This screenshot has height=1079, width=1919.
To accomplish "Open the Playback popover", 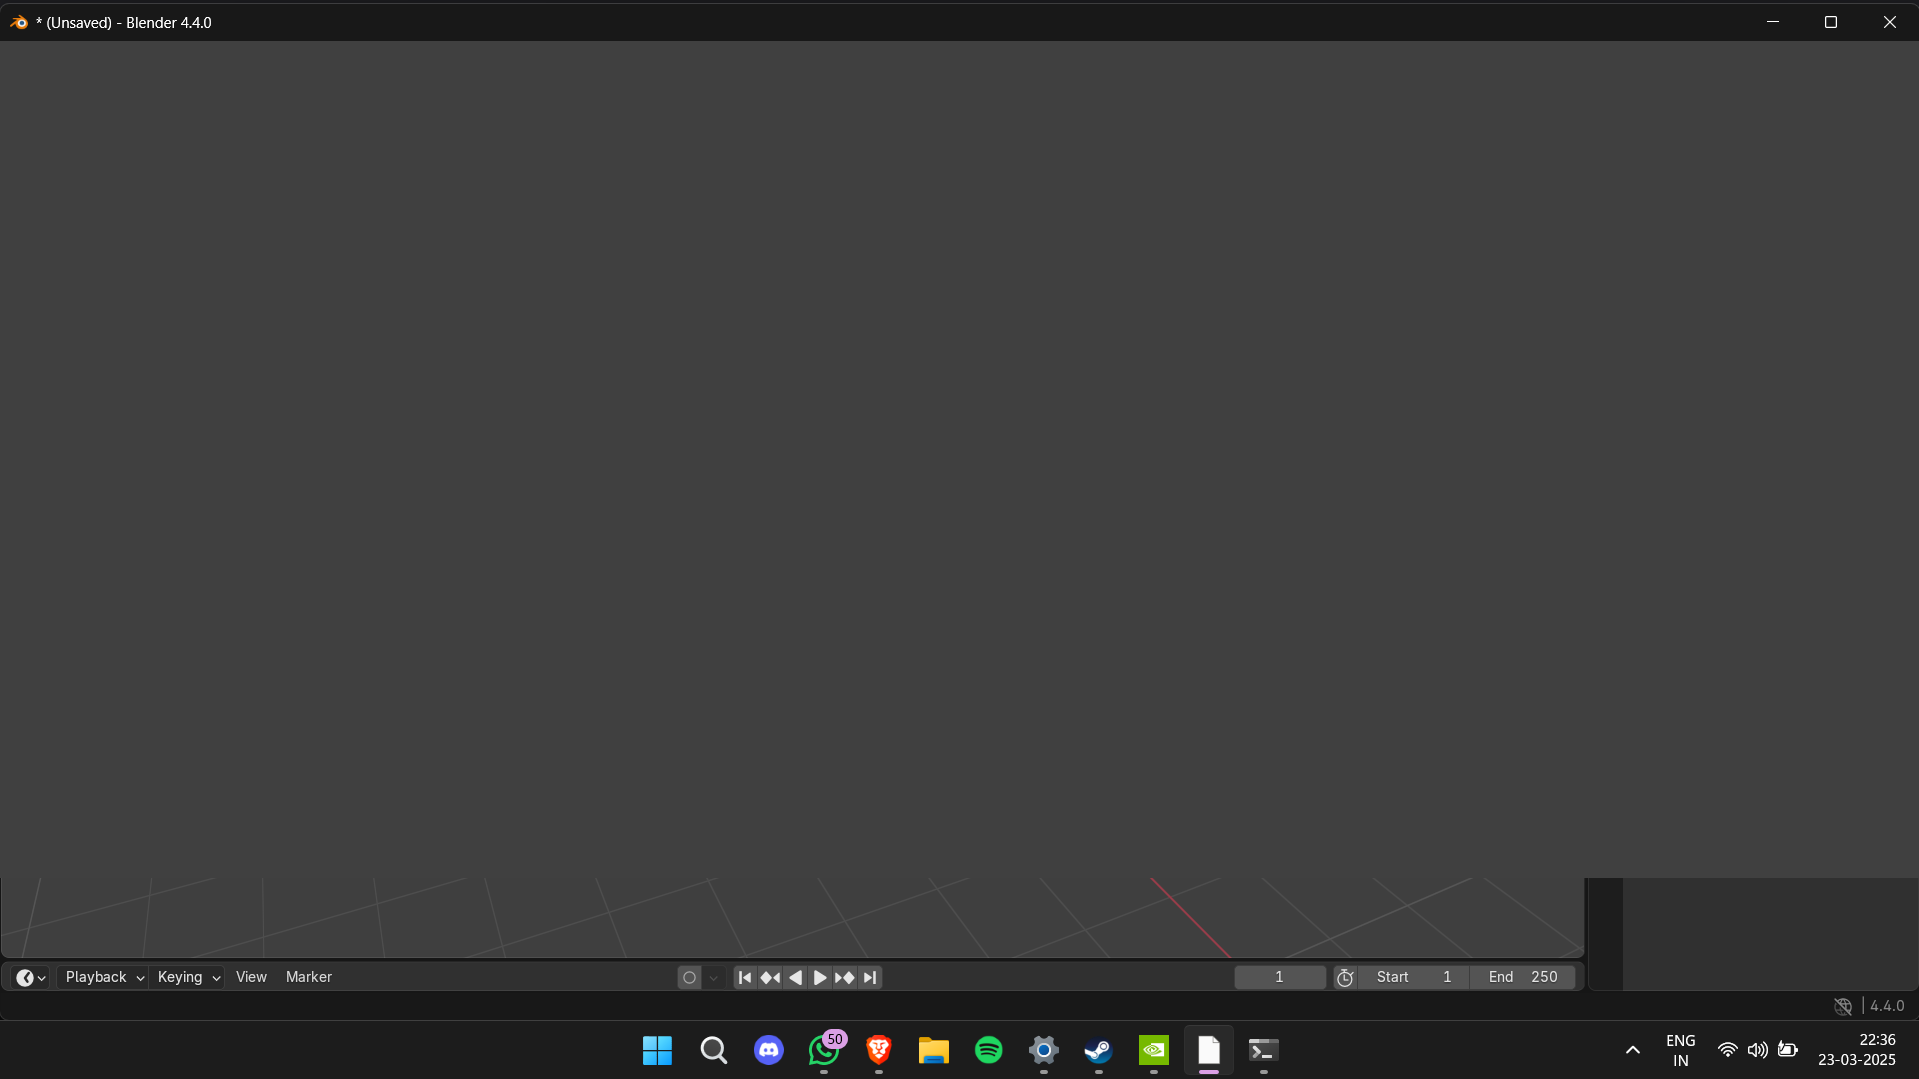I will point(104,977).
